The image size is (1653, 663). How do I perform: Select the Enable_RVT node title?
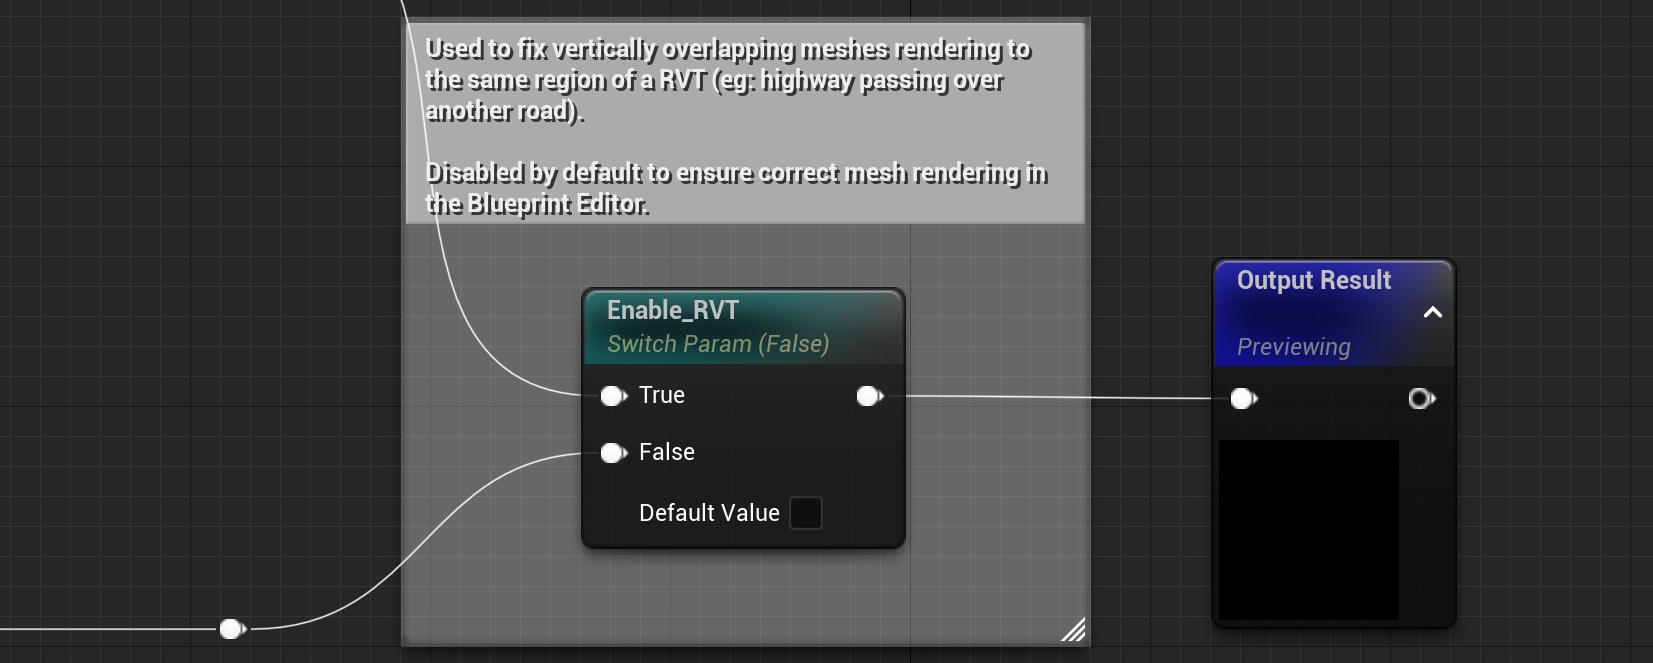coord(673,310)
